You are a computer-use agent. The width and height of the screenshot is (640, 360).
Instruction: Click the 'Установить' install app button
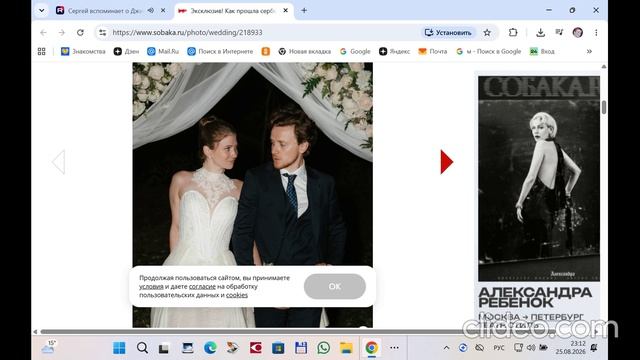[x=448, y=32]
